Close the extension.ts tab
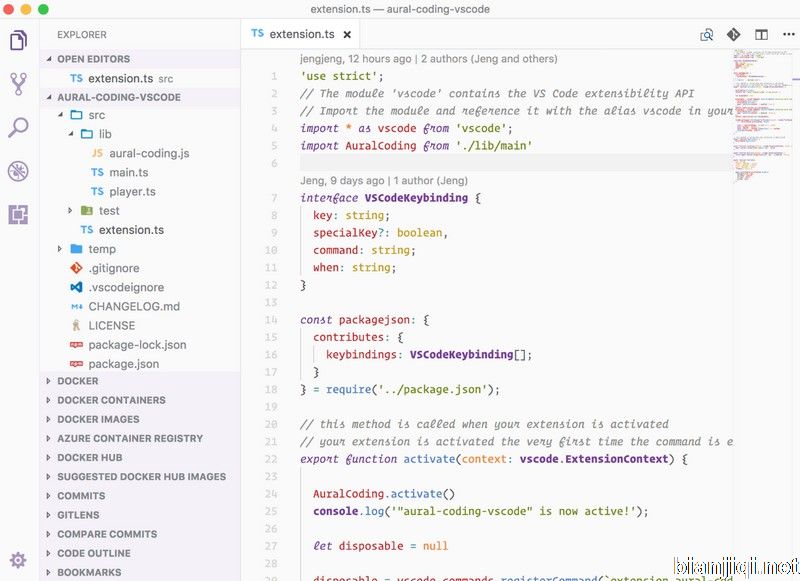Viewport: 800px width, 581px height. click(x=347, y=35)
